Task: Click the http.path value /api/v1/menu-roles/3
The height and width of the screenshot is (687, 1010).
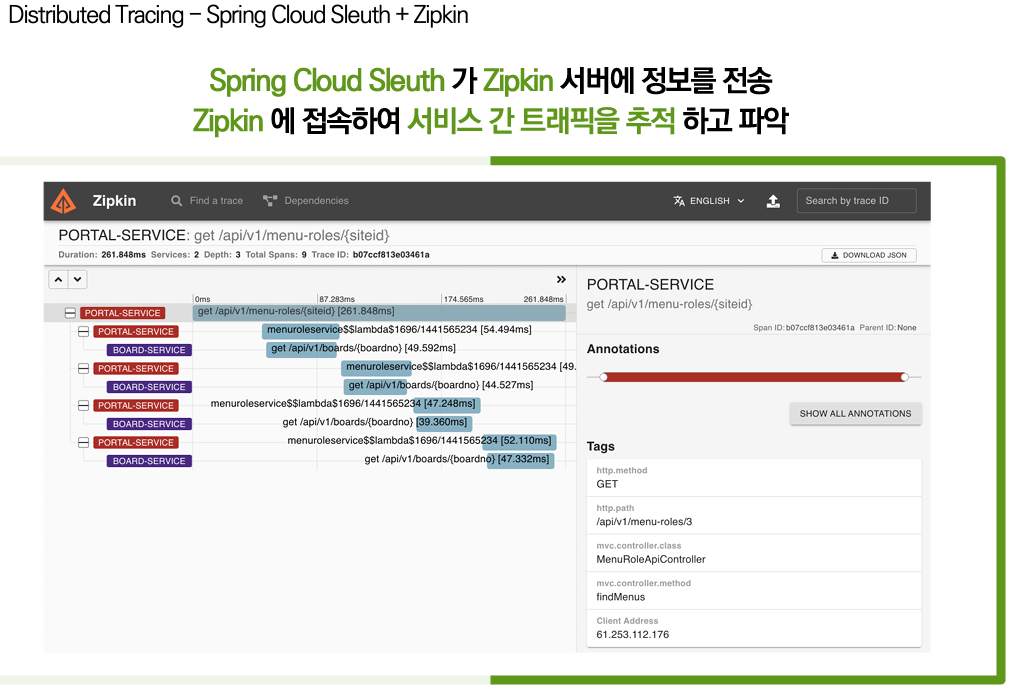Action: click(644, 522)
